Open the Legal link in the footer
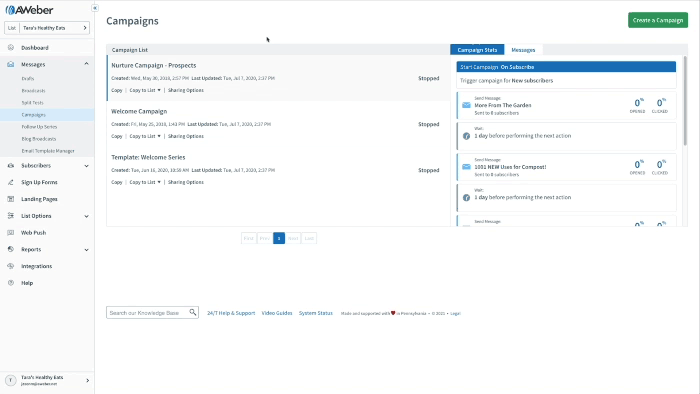700x394 pixels. pyautogui.click(x=455, y=314)
